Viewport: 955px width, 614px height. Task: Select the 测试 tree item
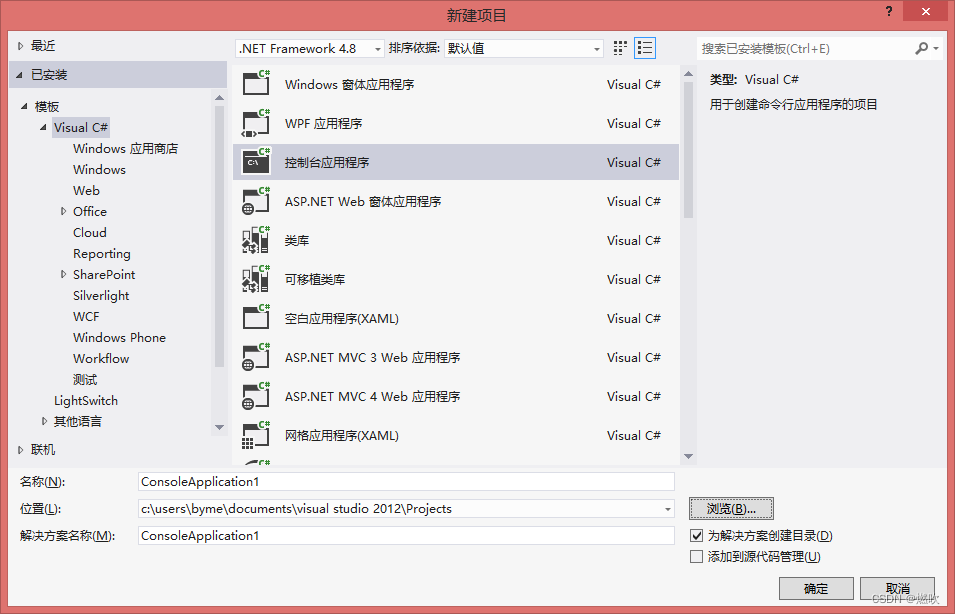click(85, 379)
